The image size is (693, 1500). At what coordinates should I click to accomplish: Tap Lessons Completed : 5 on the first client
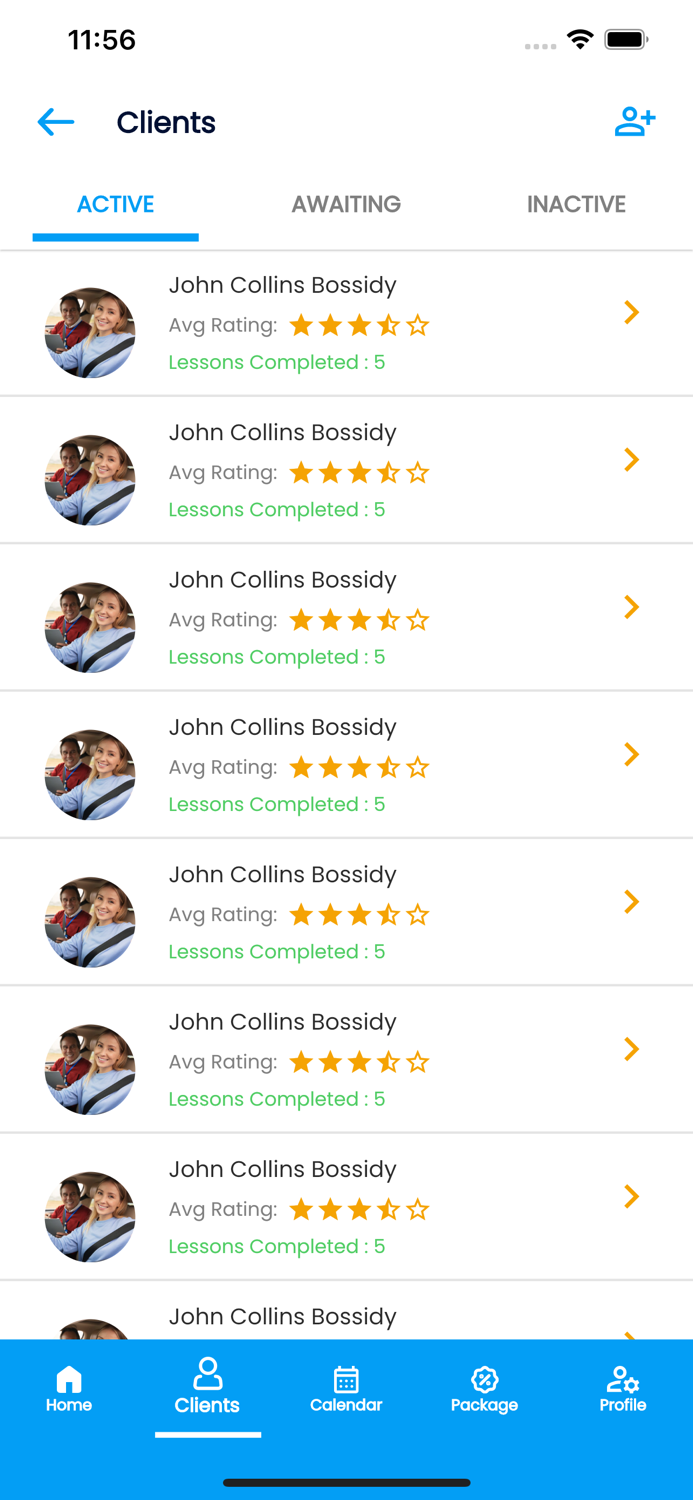pyautogui.click(x=277, y=362)
